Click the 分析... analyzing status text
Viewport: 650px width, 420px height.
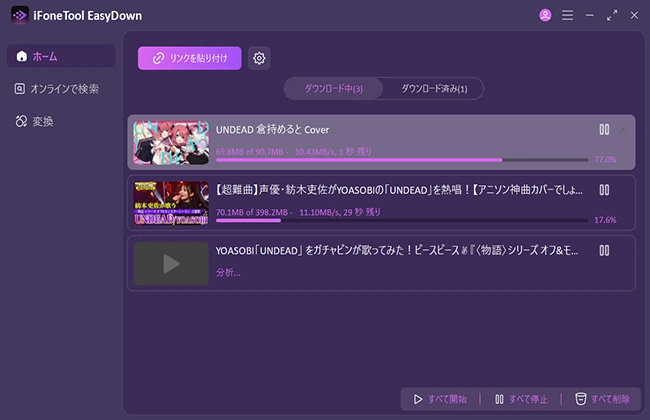tap(228, 272)
